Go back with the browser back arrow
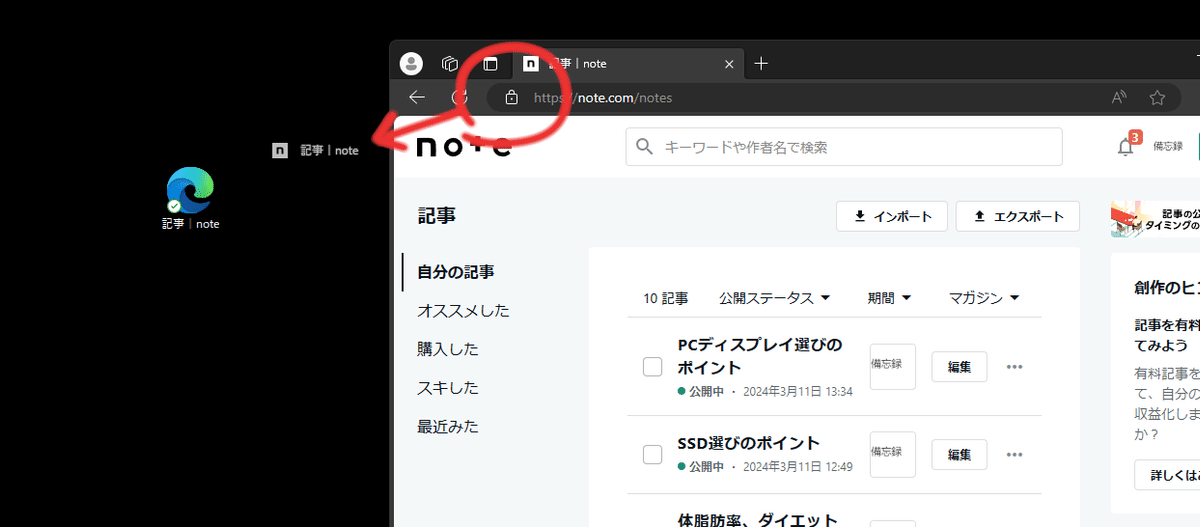The image size is (1200, 527). coord(417,97)
